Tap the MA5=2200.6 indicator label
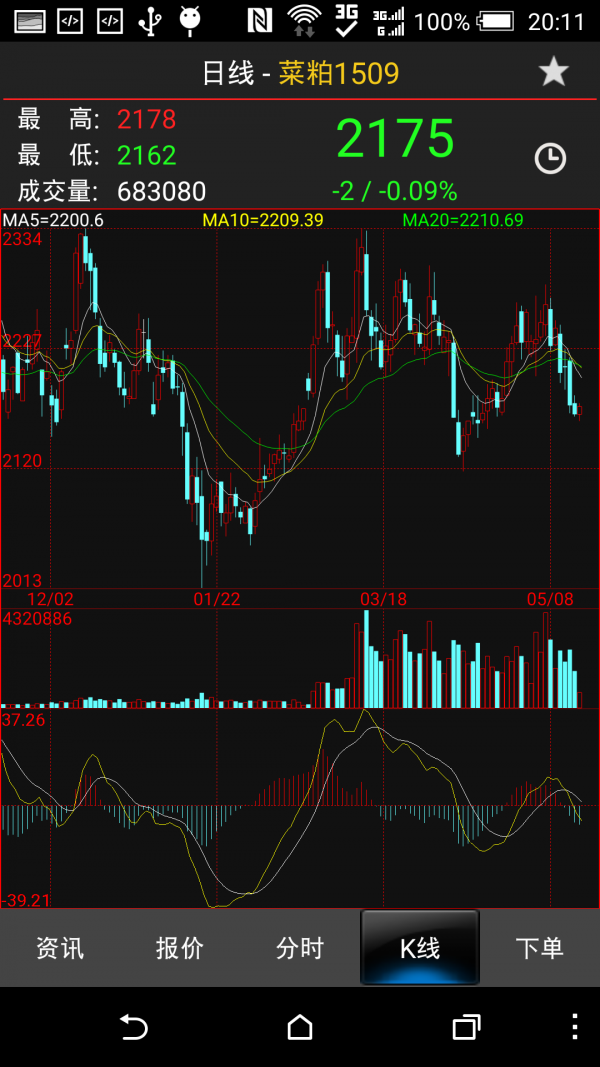The height and width of the screenshot is (1067, 600). click(53, 219)
